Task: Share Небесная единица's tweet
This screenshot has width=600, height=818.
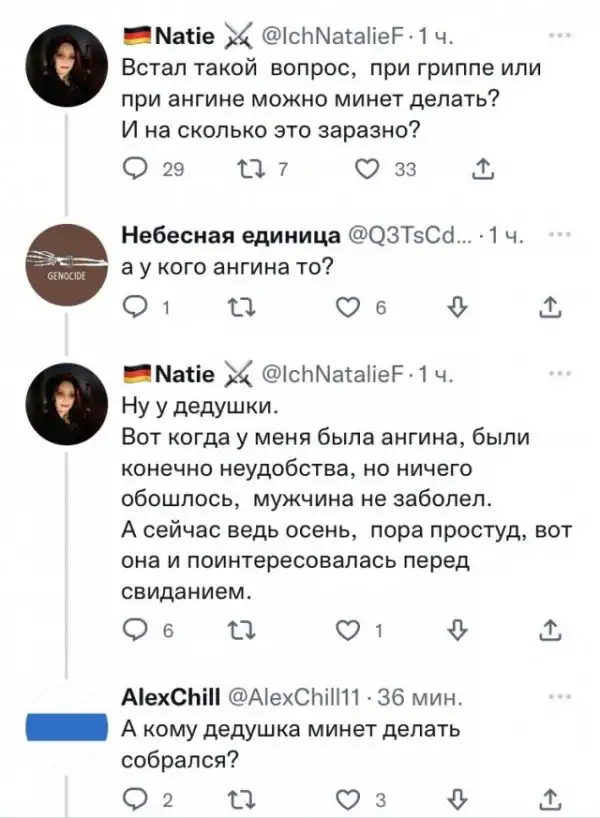Action: [550, 308]
